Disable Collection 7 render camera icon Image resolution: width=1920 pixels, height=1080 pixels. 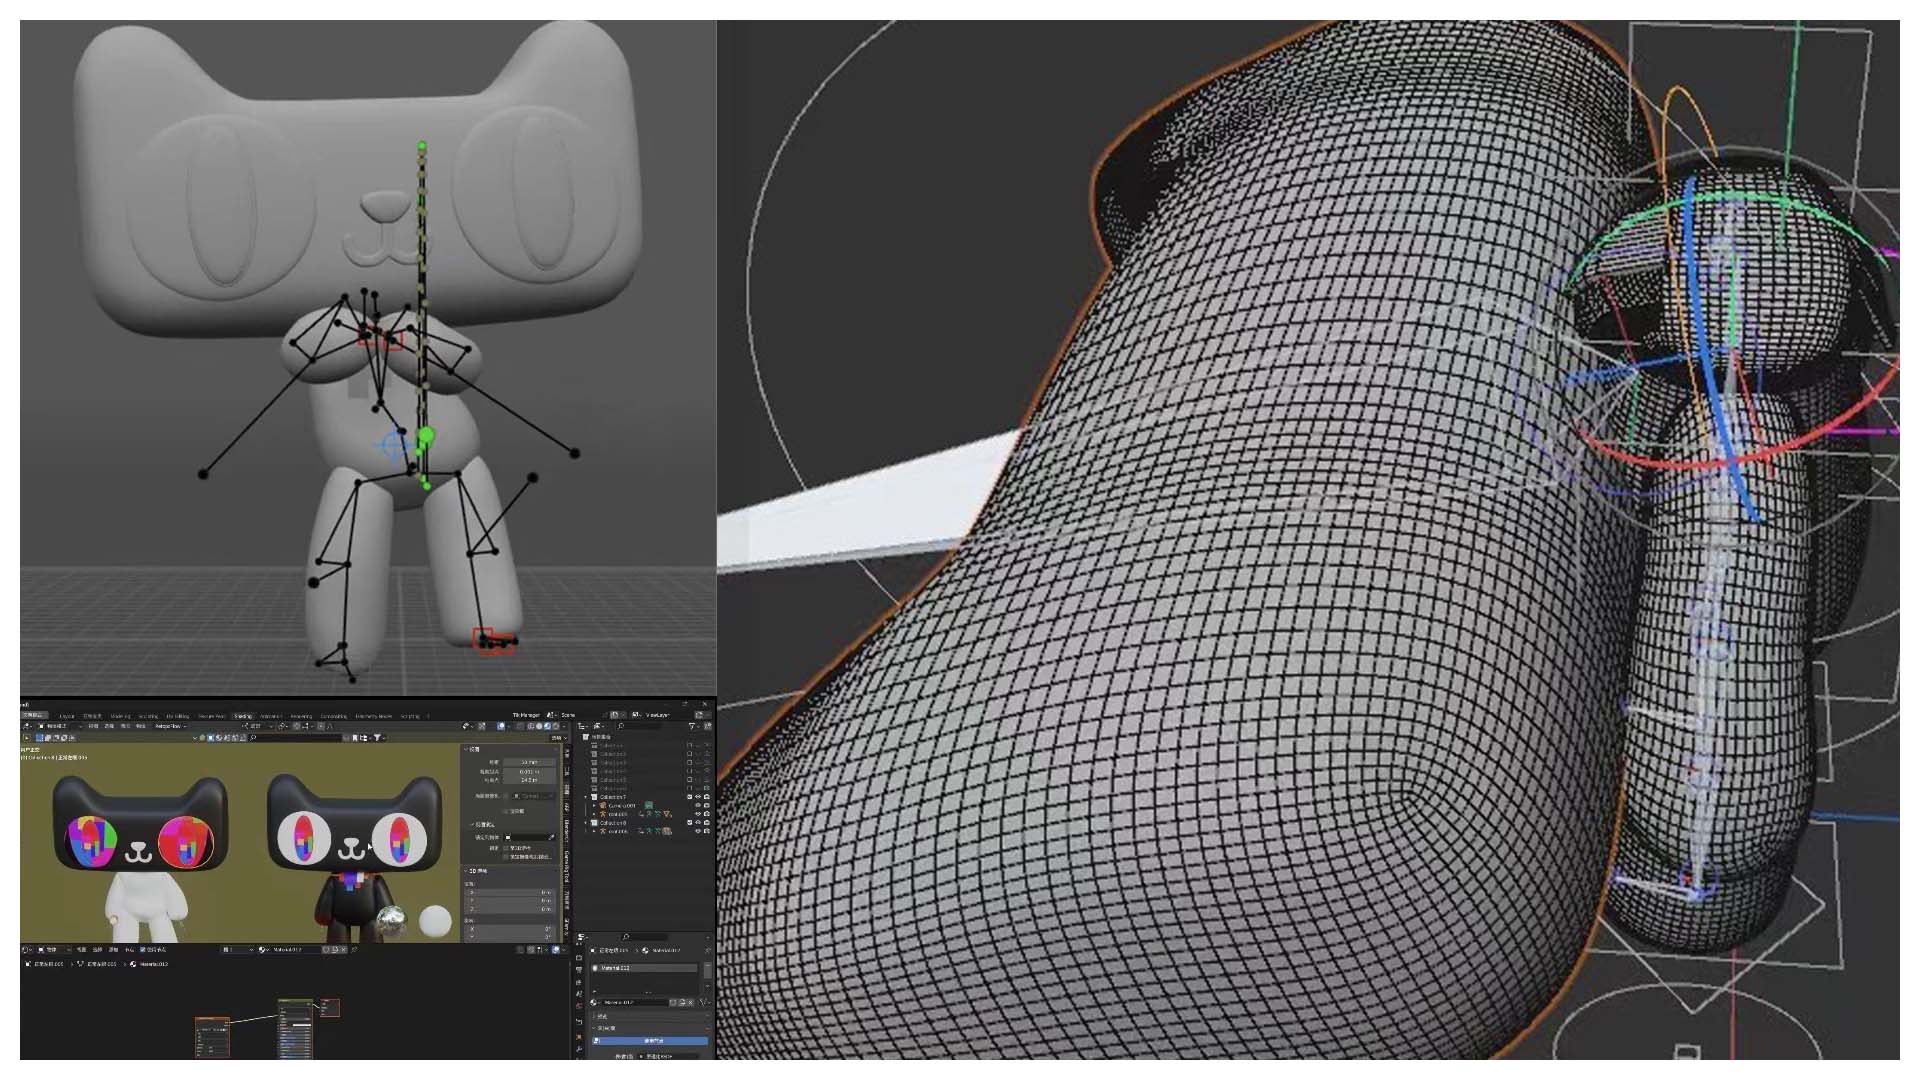pyautogui.click(x=707, y=797)
